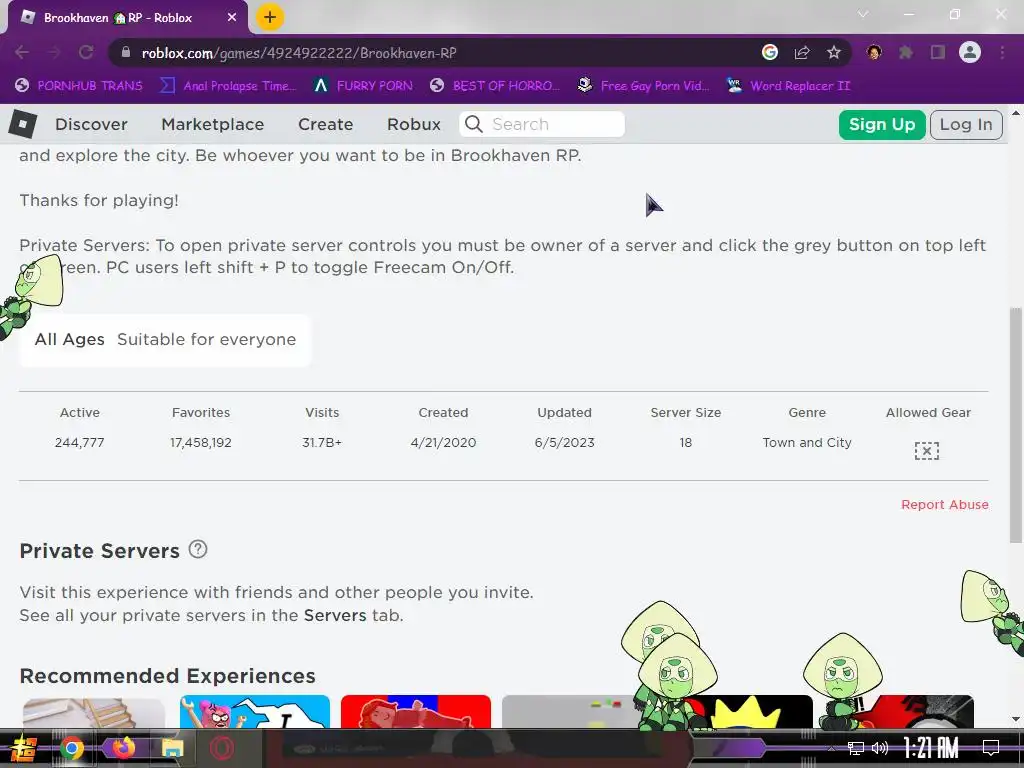Open the extensions puzzle icon
This screenshot has height=768, width=1024.
click(x=906, y=52)
